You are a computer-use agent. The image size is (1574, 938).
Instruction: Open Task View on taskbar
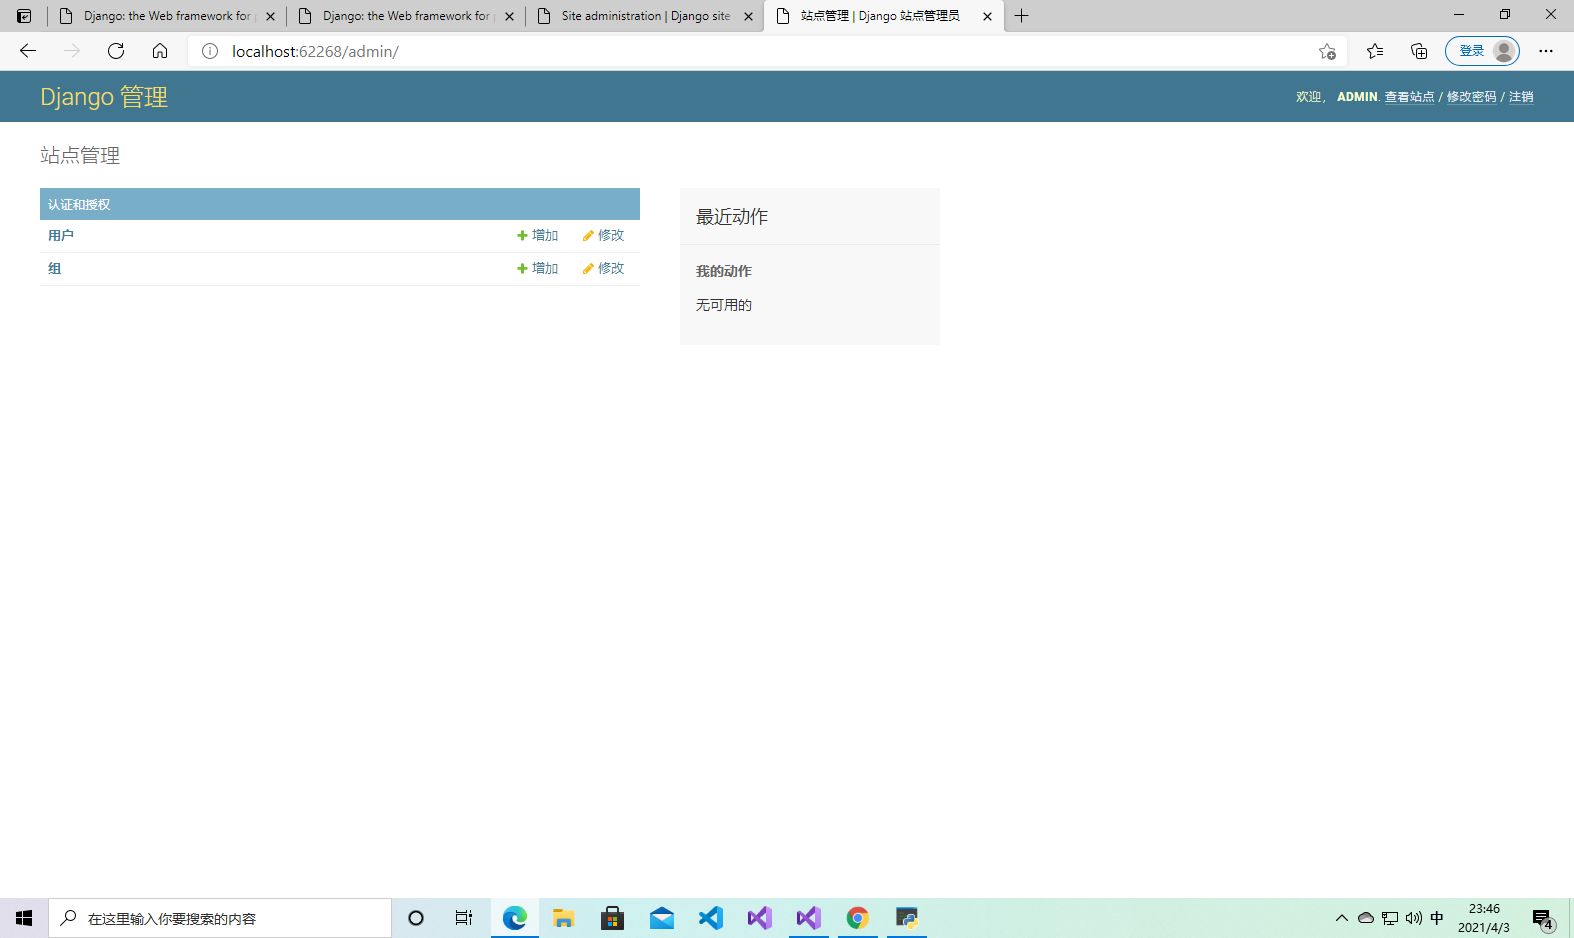464,918
